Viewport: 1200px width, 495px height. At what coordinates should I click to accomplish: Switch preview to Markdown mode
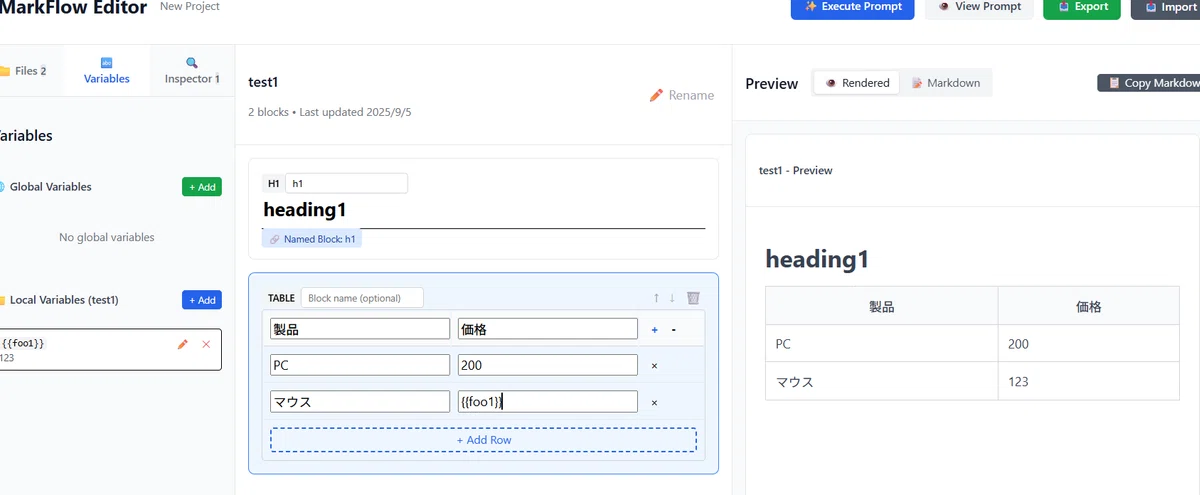coord(945,83)
